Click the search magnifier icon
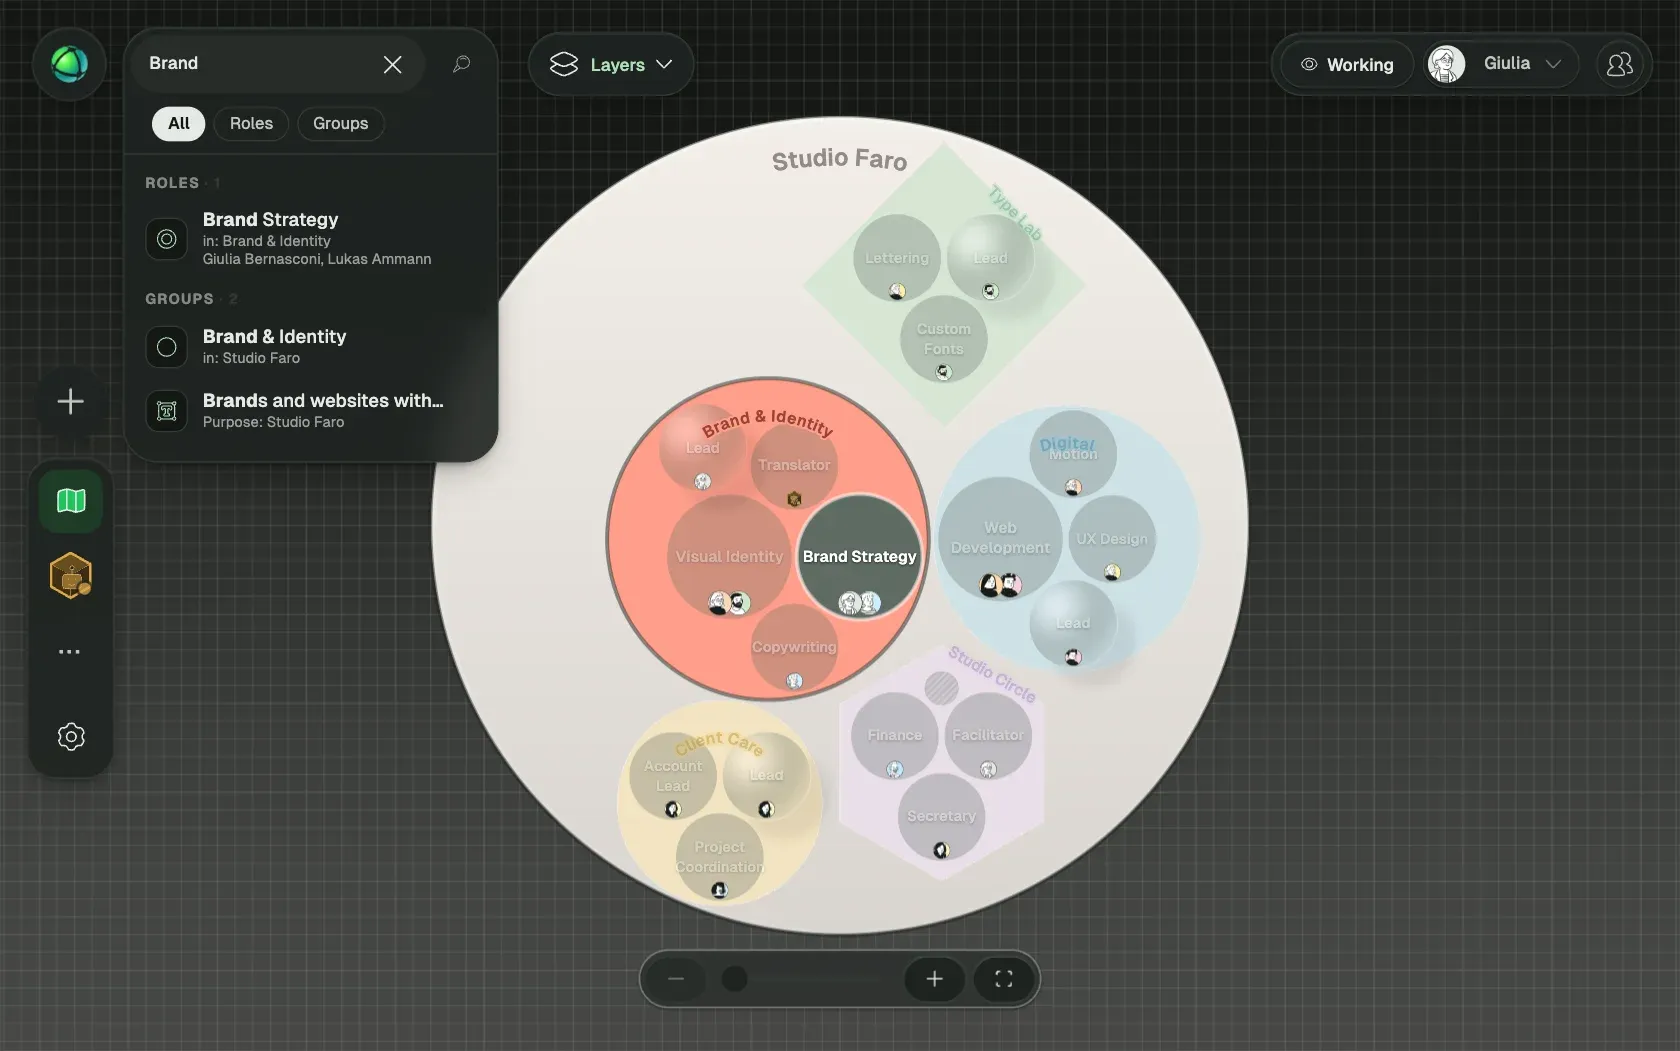This screenshot has height=1051, width=1680. click(461, 64)
